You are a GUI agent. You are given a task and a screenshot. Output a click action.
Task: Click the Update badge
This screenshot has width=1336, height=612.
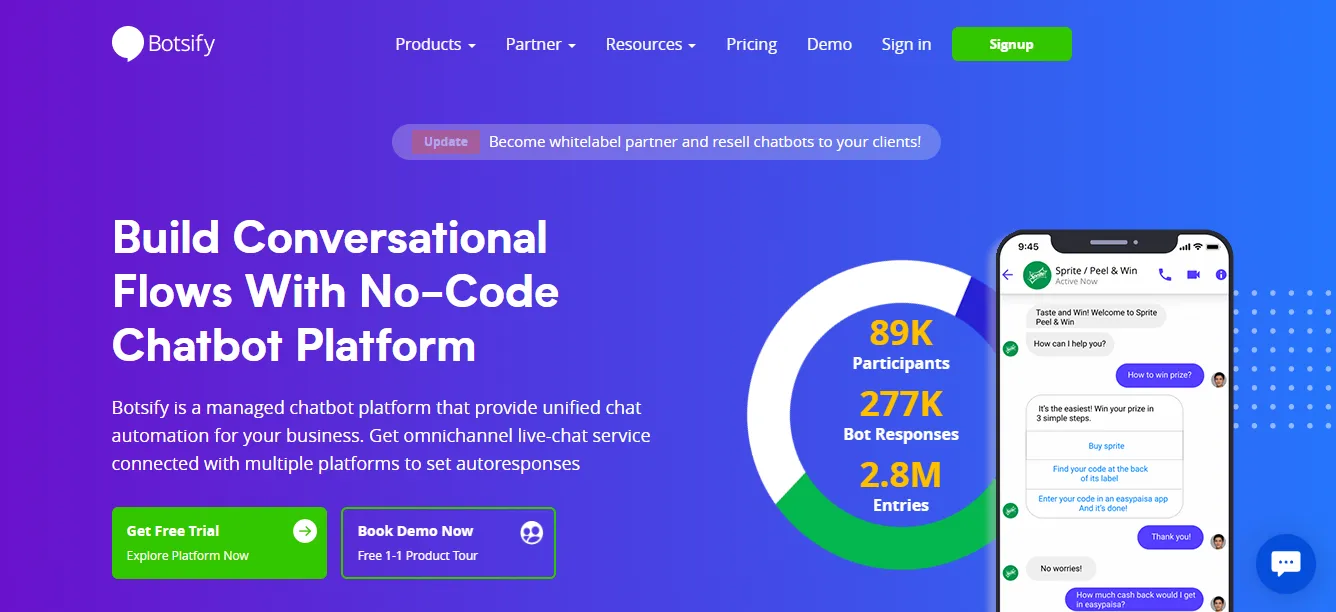click(446, 142)
